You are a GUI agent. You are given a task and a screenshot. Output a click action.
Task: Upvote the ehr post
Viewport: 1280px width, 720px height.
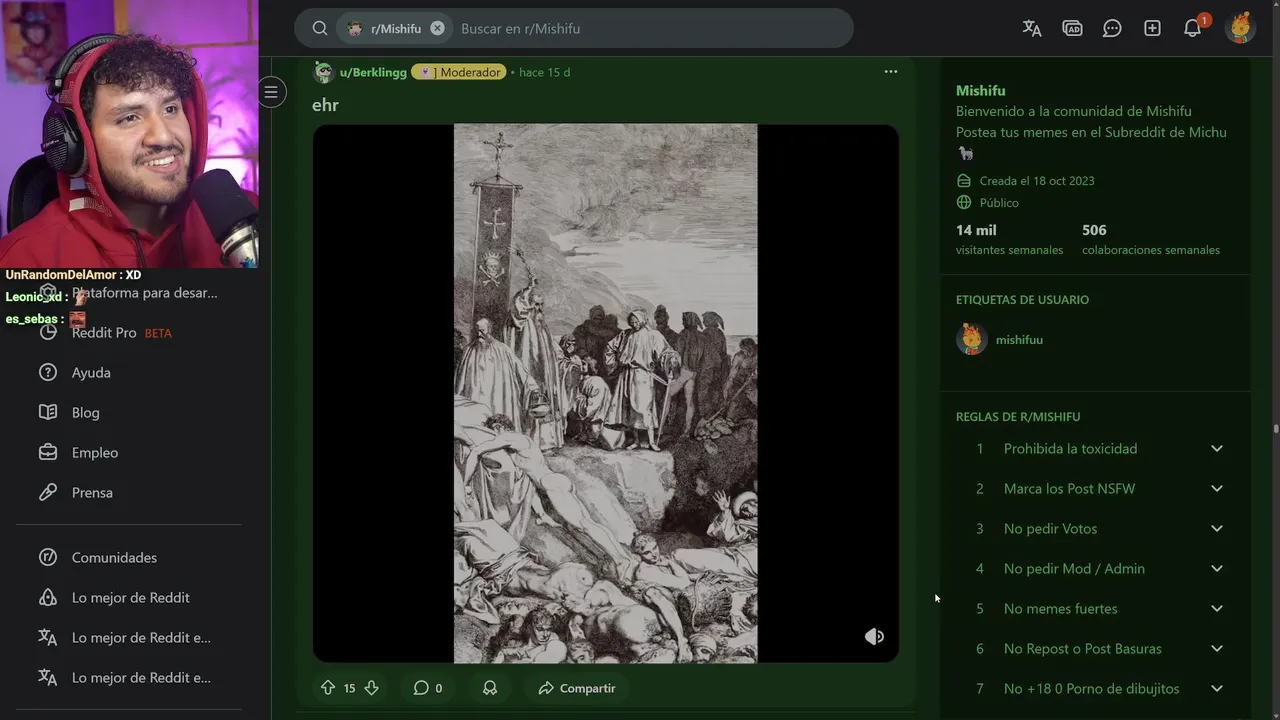coord(328,688)
